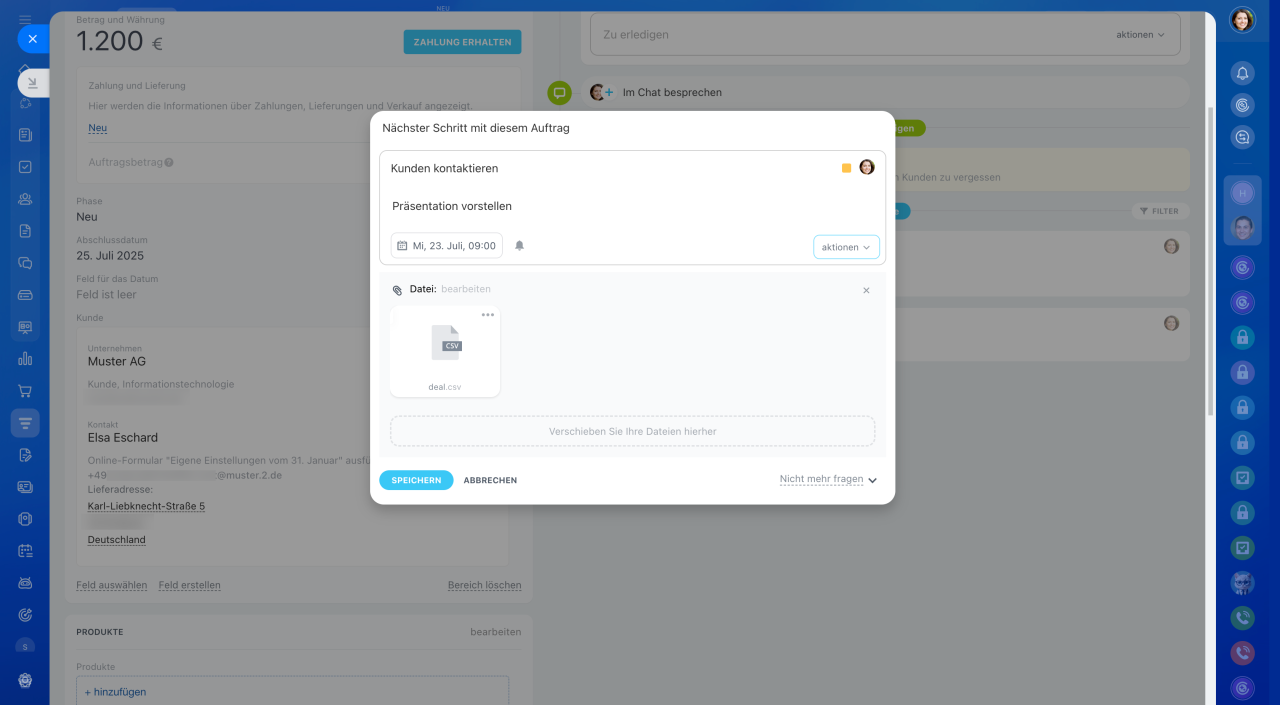Viewport: 1280px width, 705px height.
Task: Open the date picker showing Mi, 23. Juli, 09:00
Action: pyautogui.click(x=447, y=246)
